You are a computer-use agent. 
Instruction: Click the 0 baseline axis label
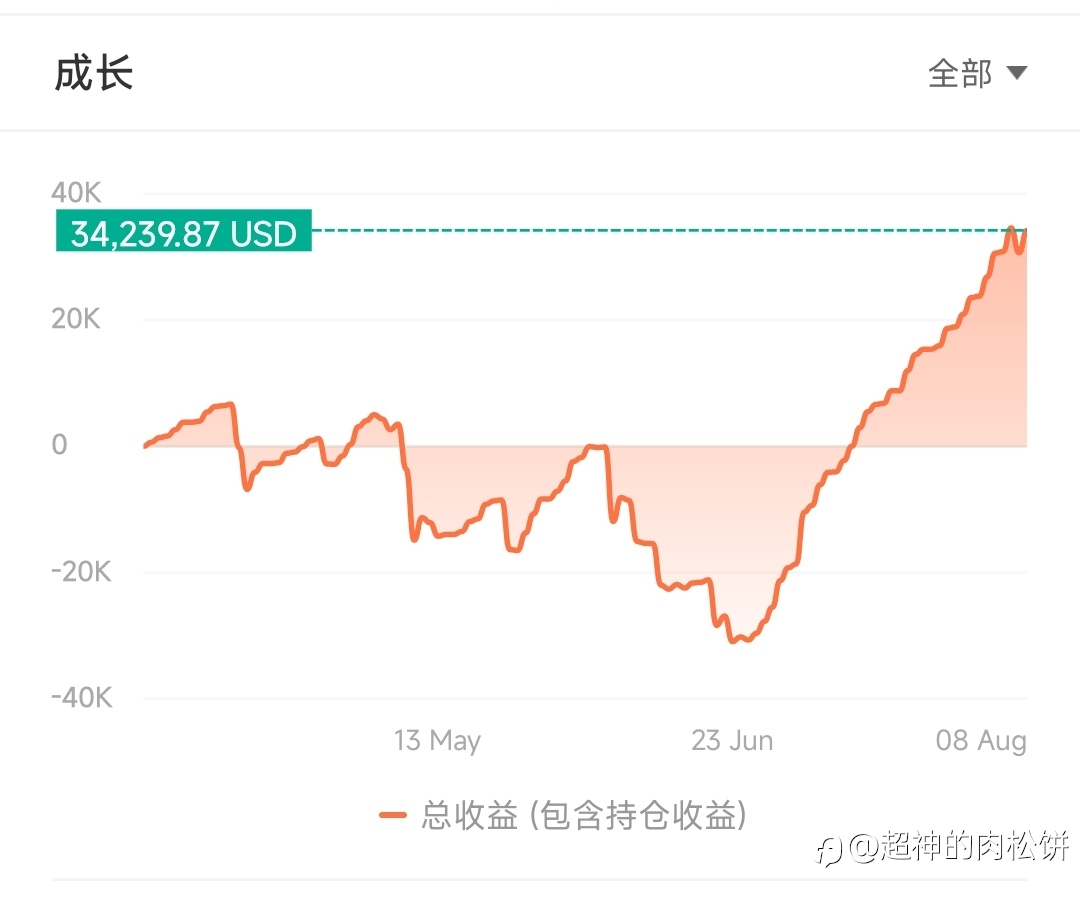coord(60,444)
